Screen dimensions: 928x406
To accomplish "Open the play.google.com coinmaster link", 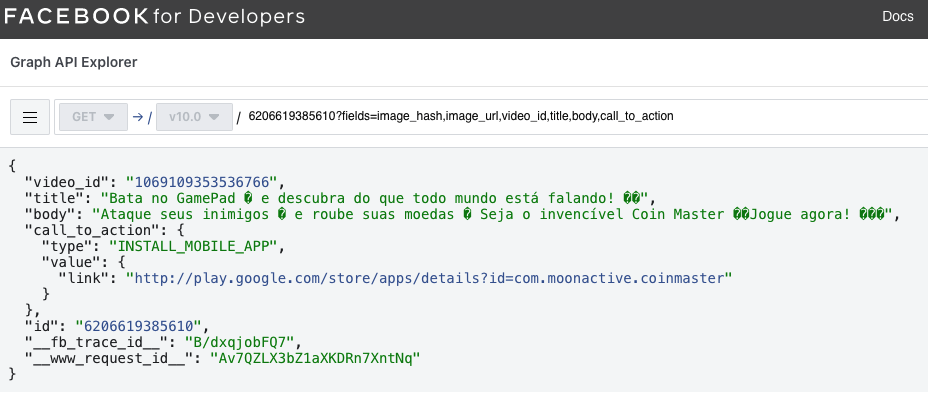I will coord(429,278).
